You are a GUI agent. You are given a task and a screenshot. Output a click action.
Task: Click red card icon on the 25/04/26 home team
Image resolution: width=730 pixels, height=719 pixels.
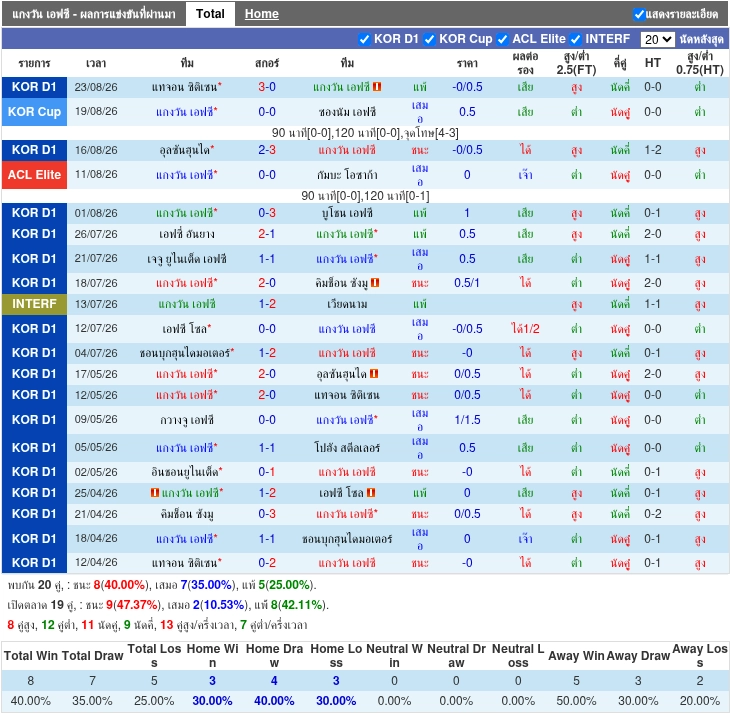(x=155, y=492)
